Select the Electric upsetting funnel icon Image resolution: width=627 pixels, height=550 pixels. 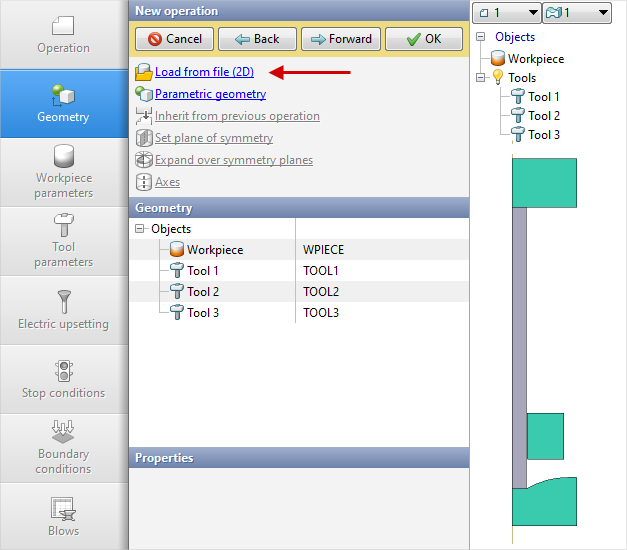point(64,301)
